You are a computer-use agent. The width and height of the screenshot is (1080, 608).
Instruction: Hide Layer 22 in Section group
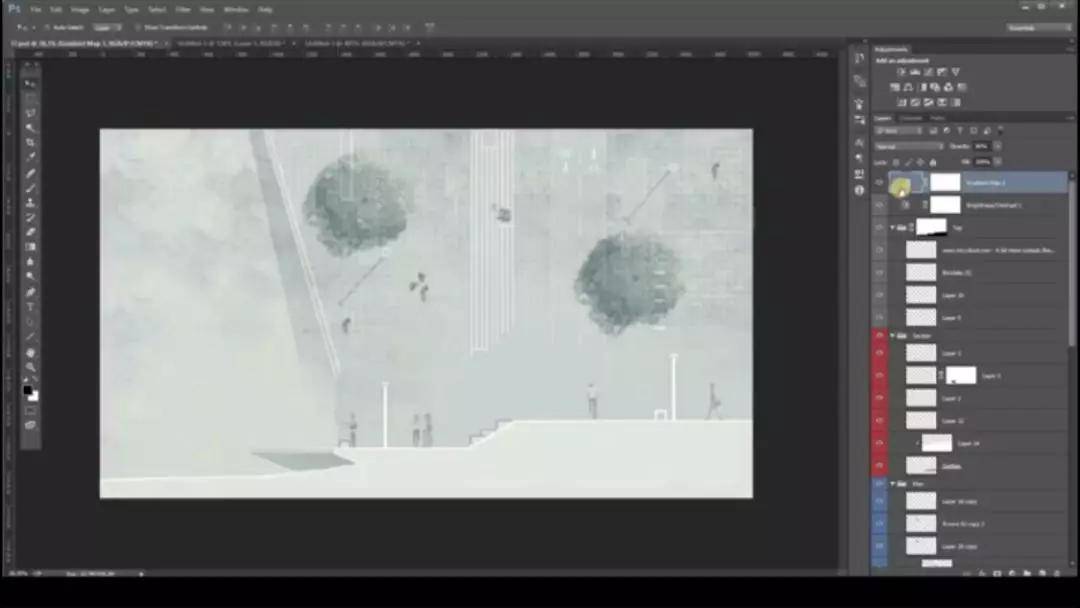click(x=880, y=421)
